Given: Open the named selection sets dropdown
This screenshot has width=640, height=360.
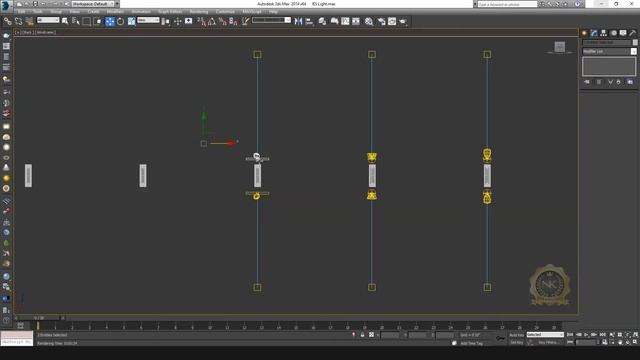Looking at the screenshot, I should pyautogui.click(x=271, y=20).
